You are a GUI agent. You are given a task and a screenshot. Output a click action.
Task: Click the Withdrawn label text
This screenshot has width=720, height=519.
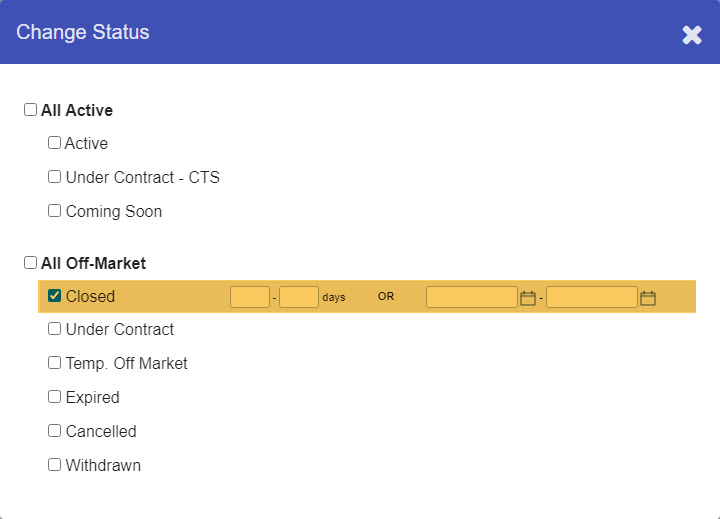(x=103, y=465)
